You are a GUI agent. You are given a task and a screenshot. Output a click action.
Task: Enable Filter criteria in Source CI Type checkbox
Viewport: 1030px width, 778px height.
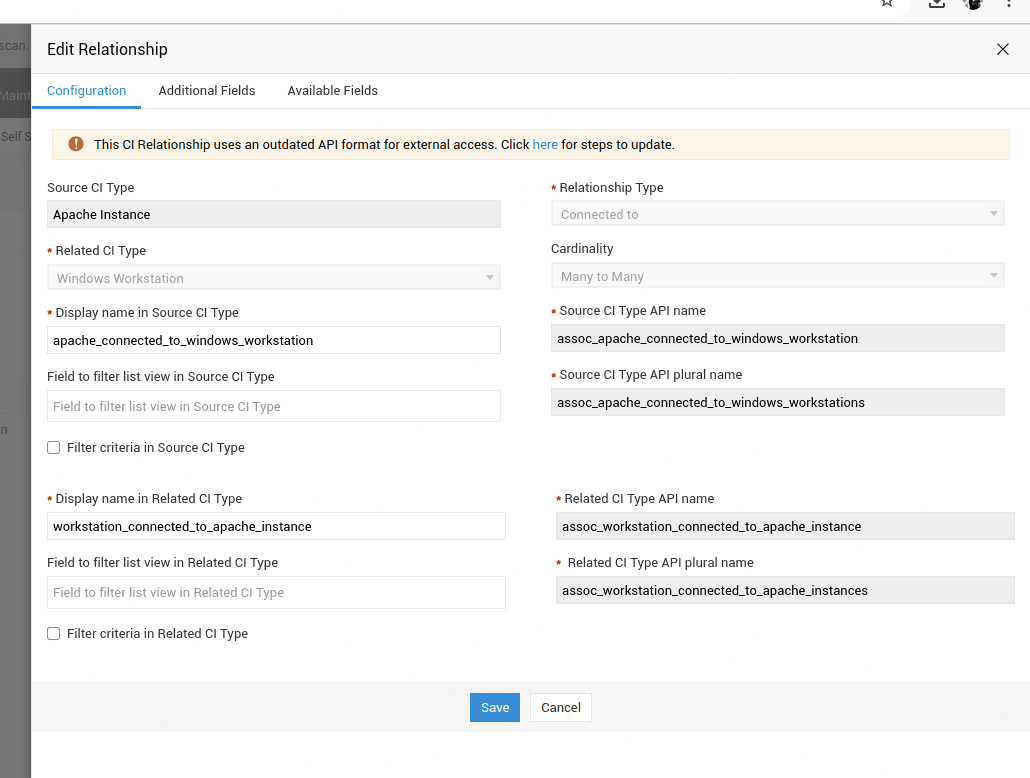(x=54, y=447)
